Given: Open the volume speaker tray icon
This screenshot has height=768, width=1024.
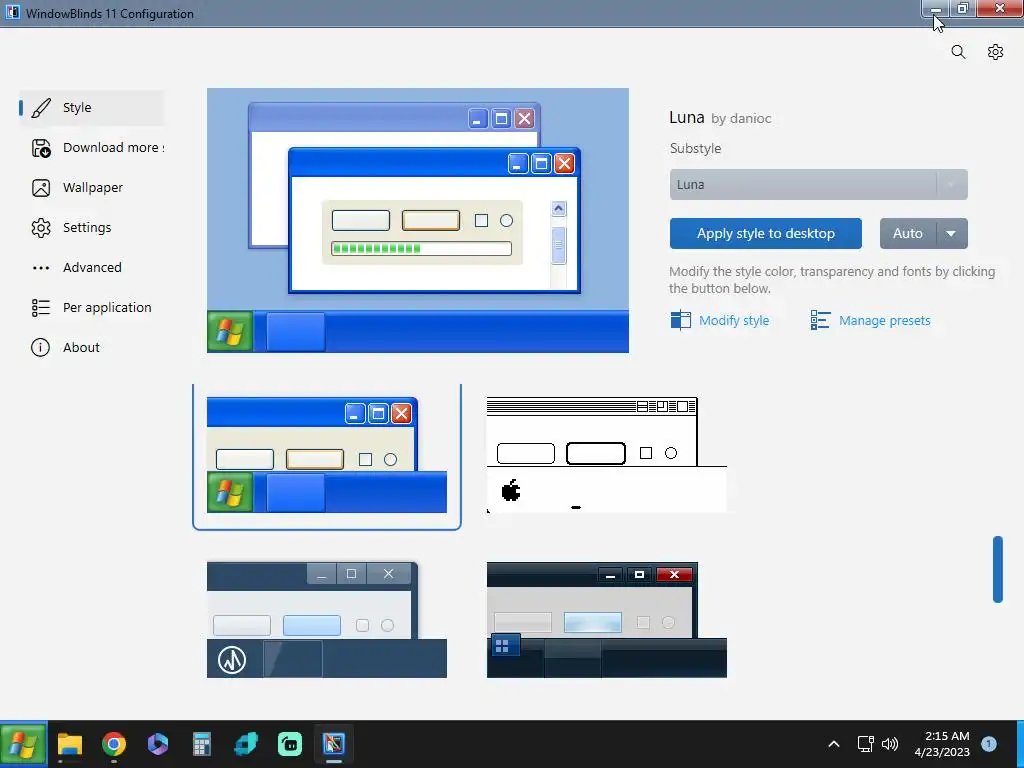Looking at the screenshot, I should click(890, 744).
